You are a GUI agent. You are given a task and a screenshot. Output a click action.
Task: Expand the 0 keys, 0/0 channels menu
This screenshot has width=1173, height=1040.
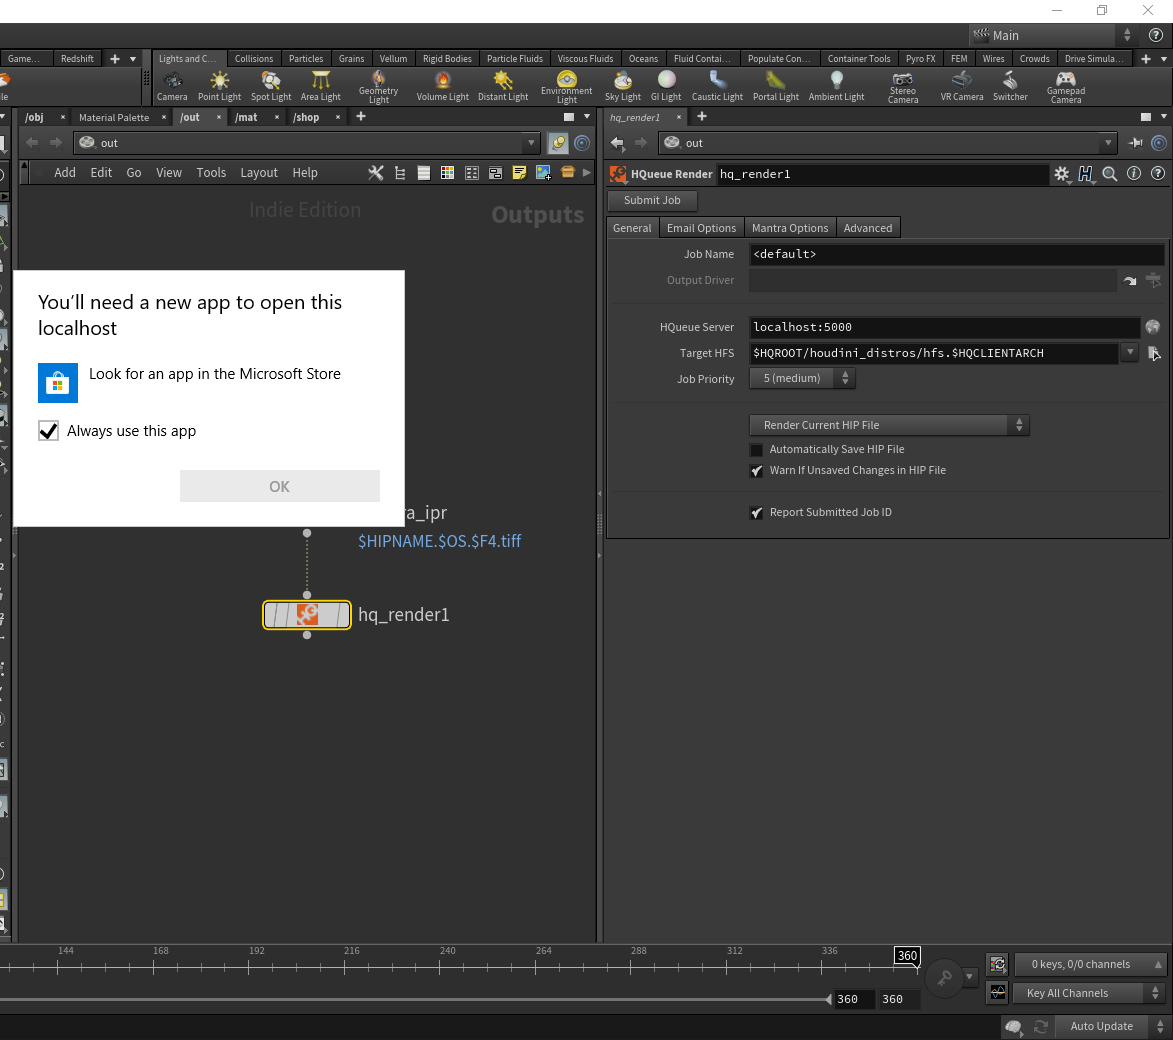click(1090, 964)
